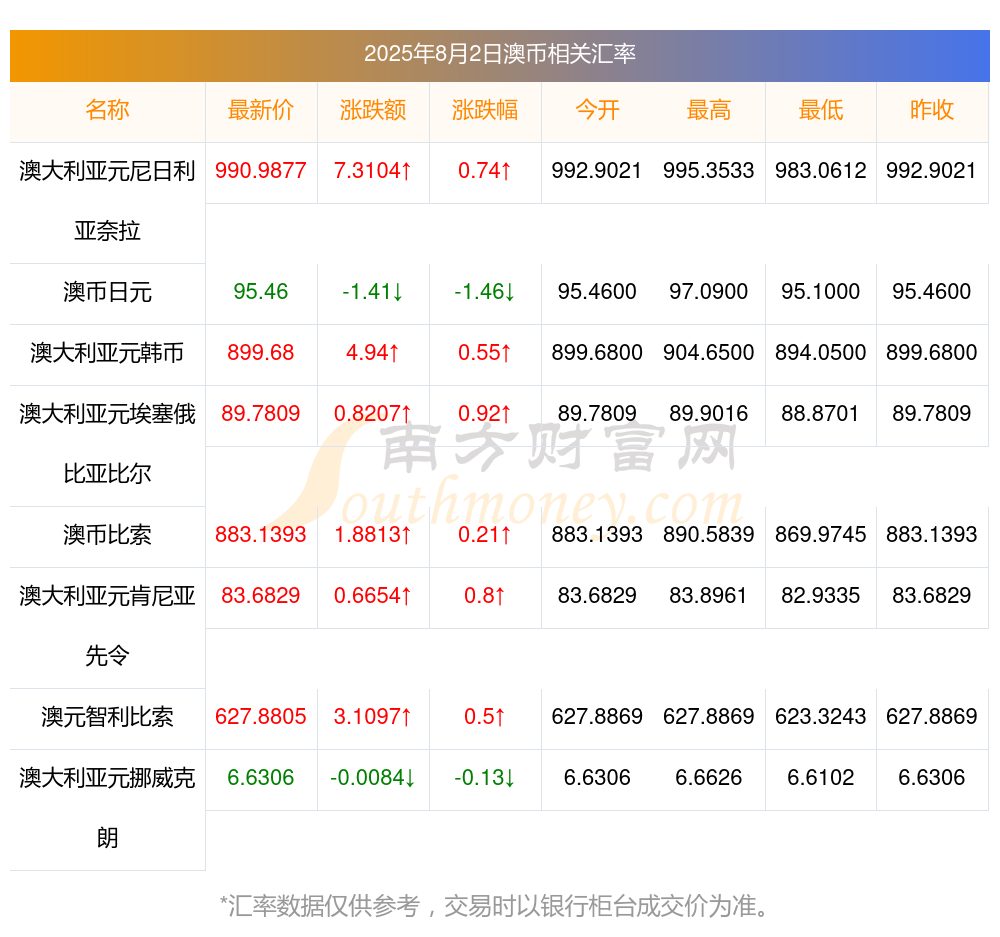Click the 澳大利亚元肯尼亚先令 row name
This screenshot has width=1000, height=937.
coord(107,626)
